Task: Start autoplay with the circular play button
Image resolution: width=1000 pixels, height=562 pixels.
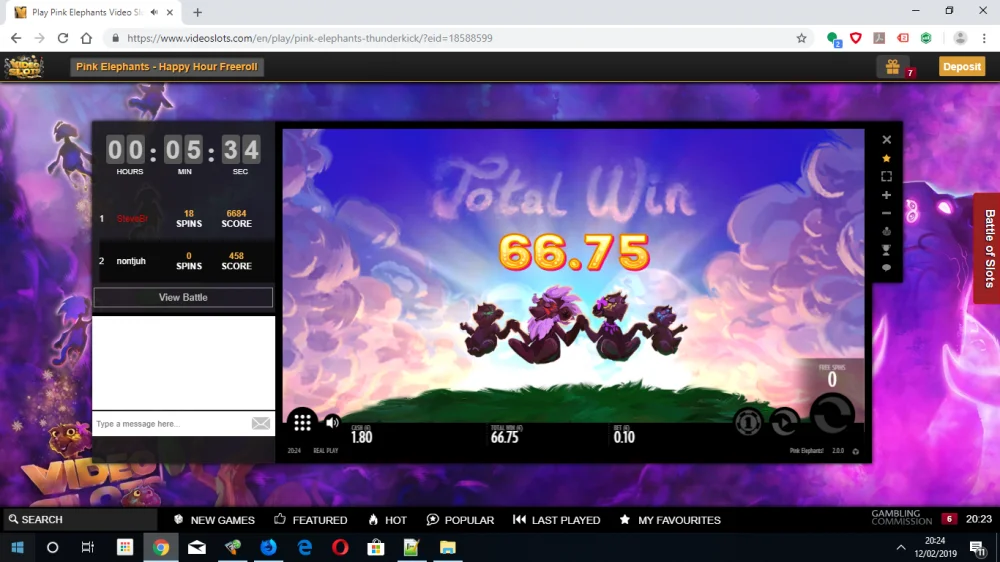Action: pos(784,422)
